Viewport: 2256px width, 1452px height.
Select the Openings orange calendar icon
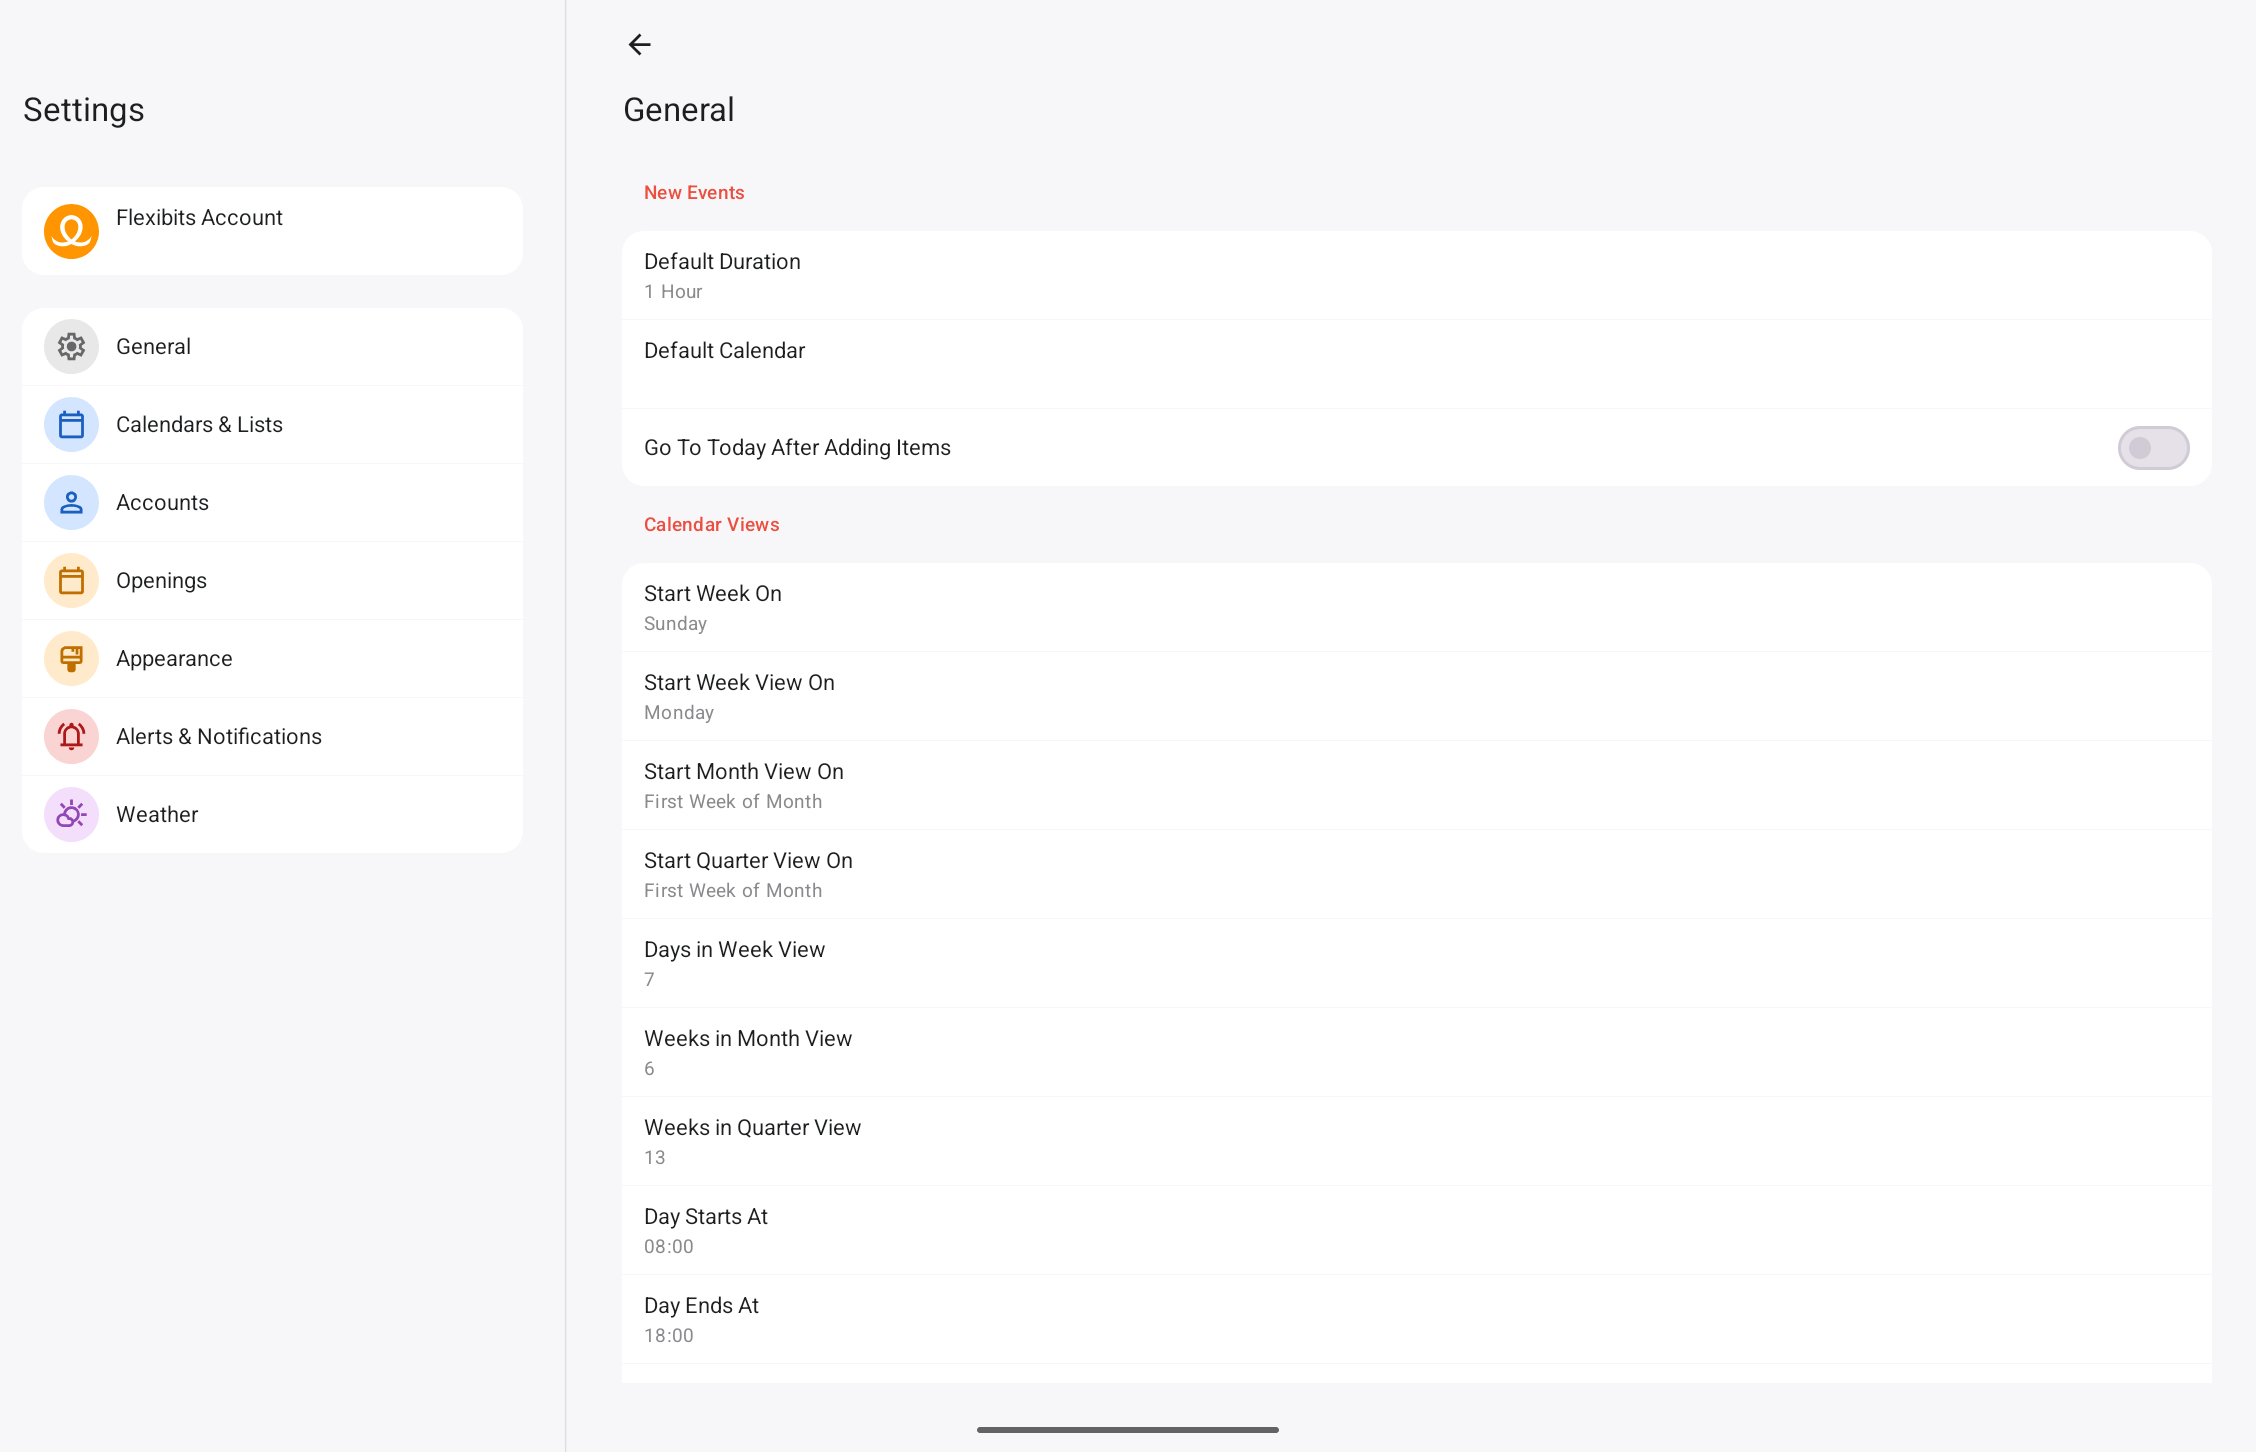coord(71,580)
